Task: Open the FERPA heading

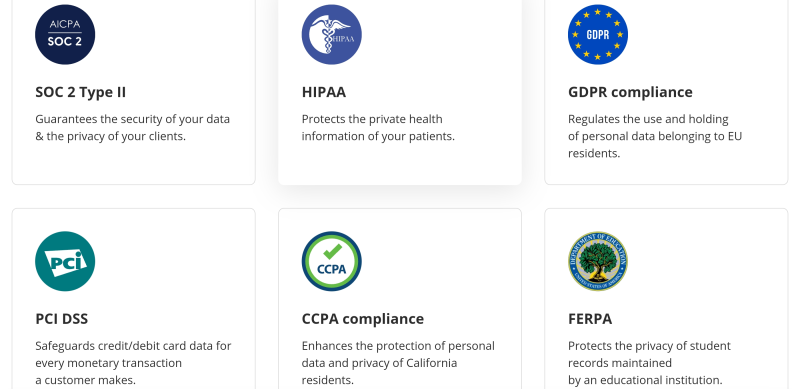Action: (x=590, y=319)
